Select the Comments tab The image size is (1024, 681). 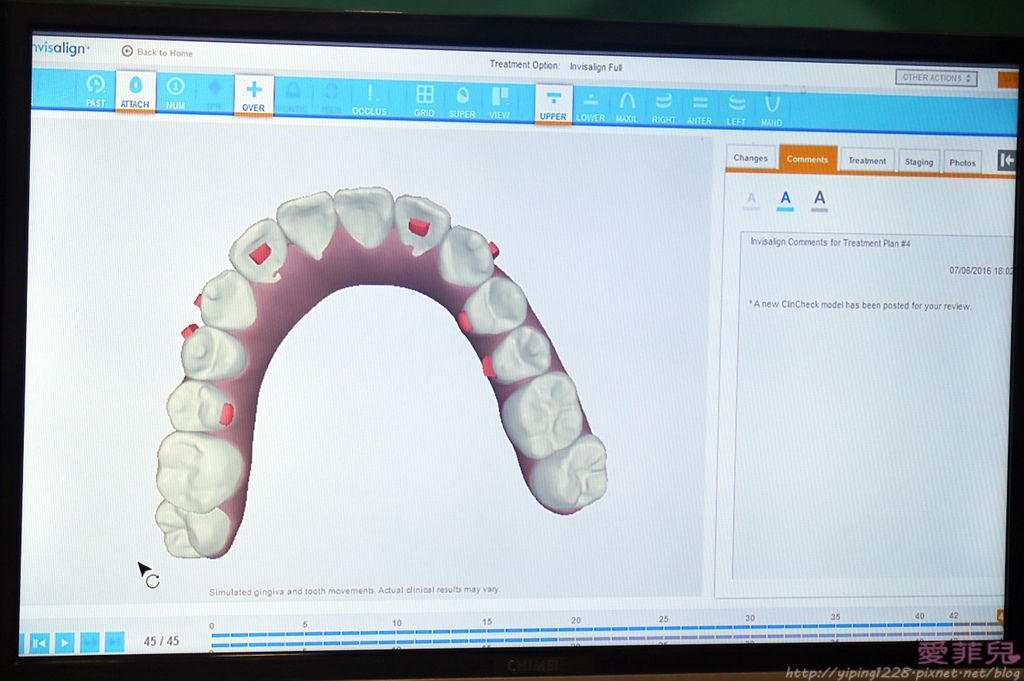(x=807, y=159)
